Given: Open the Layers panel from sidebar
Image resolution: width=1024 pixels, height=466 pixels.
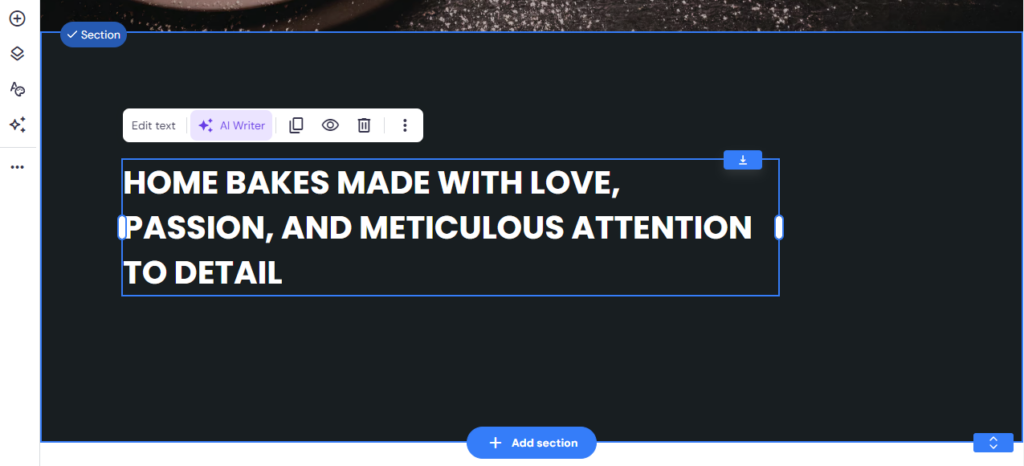Looking at the screenshot, I should click(17, 54).
